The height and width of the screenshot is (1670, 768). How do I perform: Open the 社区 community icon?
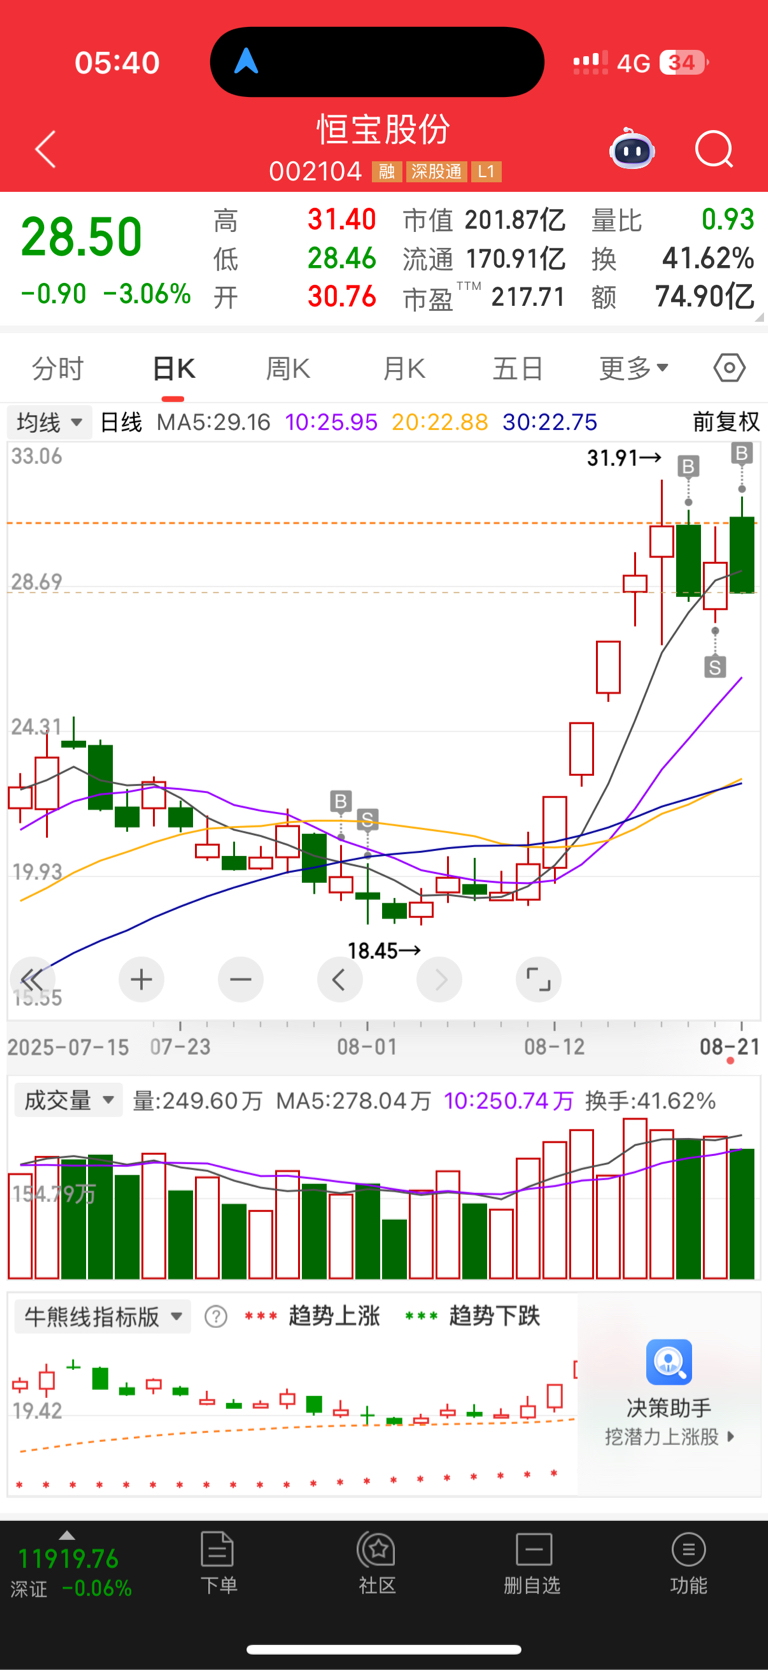[377, 1550]
